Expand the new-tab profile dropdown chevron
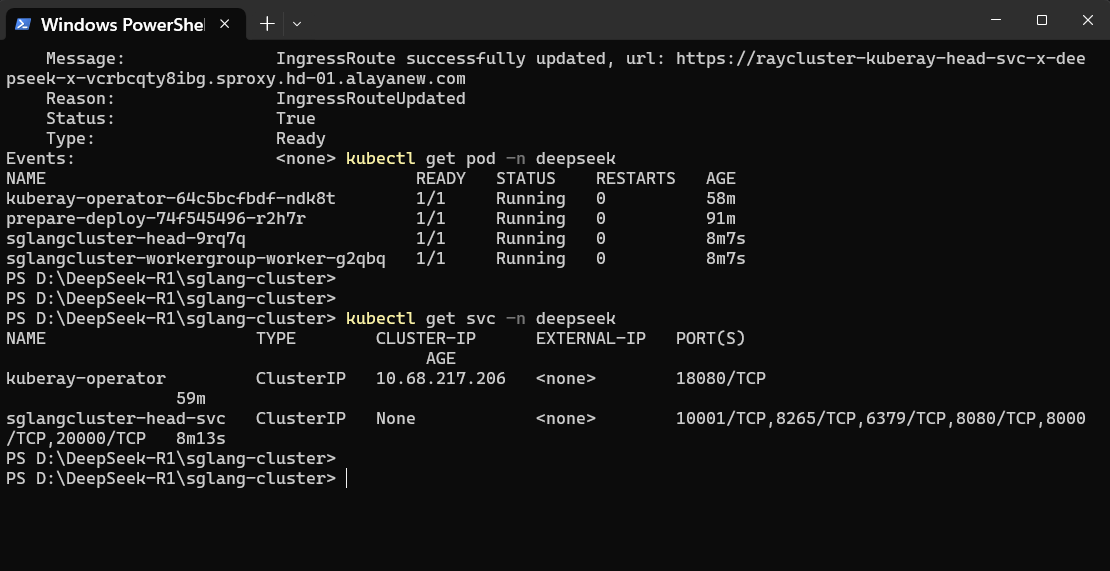 click(x=297, y=23)
